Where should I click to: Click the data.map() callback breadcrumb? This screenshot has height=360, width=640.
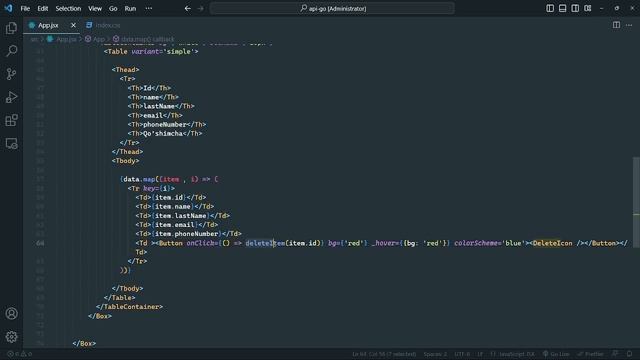(x=147, y=39)
